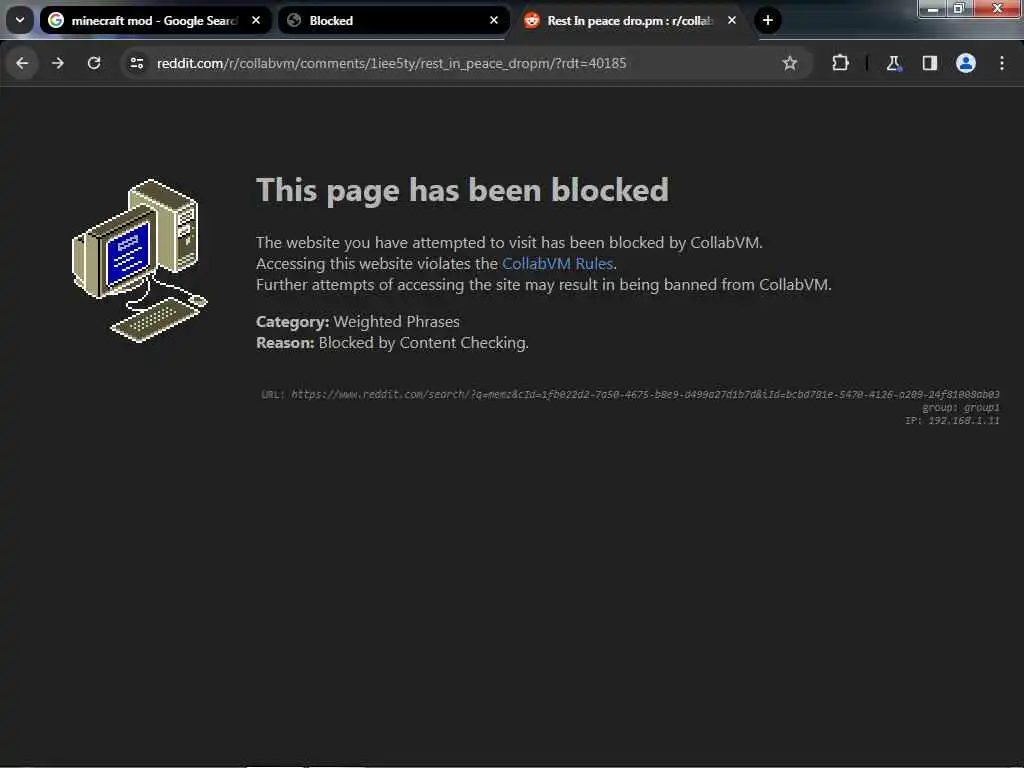Click the forward navigation arrow
The image size is (1024, 768).
coord(58,63)
